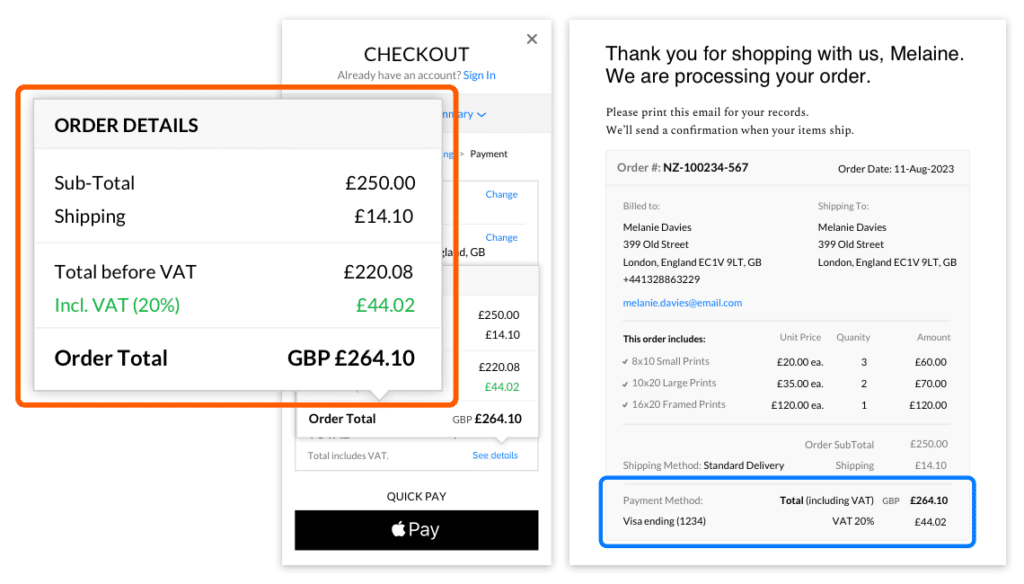Click the phone number +441328863229
1024x584 pixels.
[x=661, y=280]
